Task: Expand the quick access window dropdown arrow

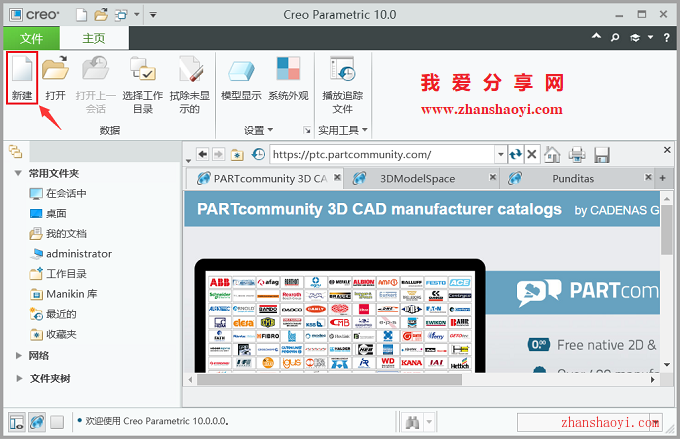Action: 137,15
